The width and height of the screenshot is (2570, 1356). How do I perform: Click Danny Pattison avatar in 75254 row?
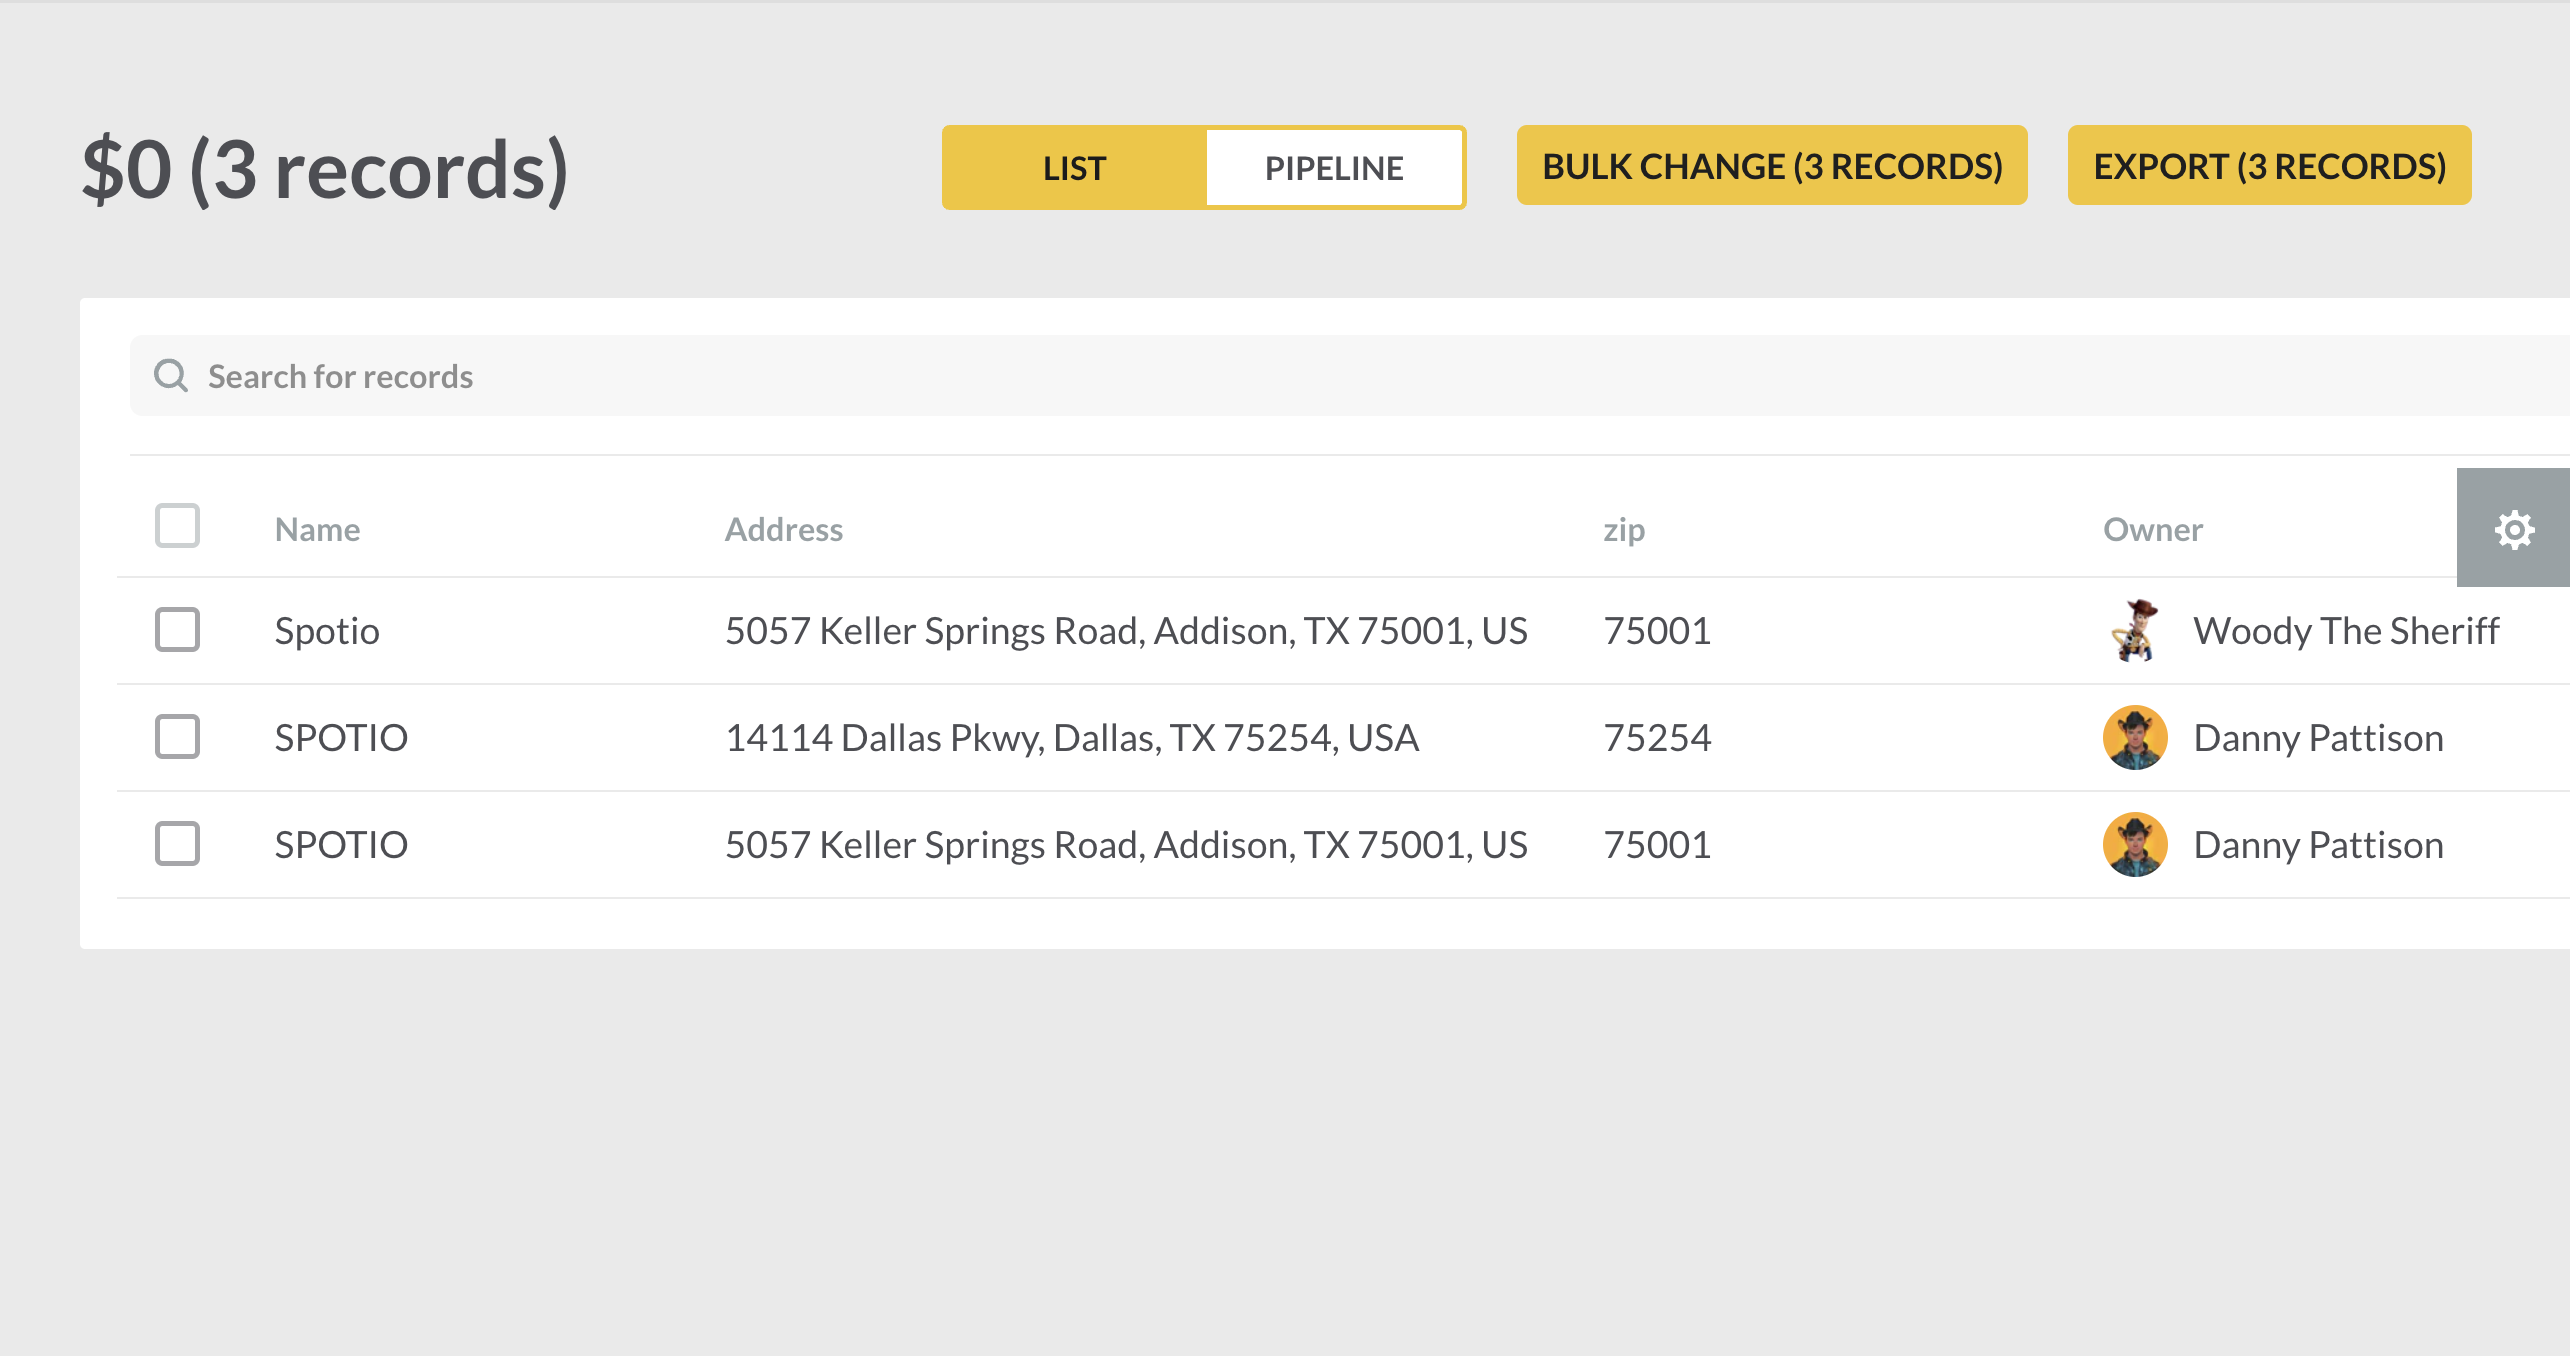pos(2135,738)
